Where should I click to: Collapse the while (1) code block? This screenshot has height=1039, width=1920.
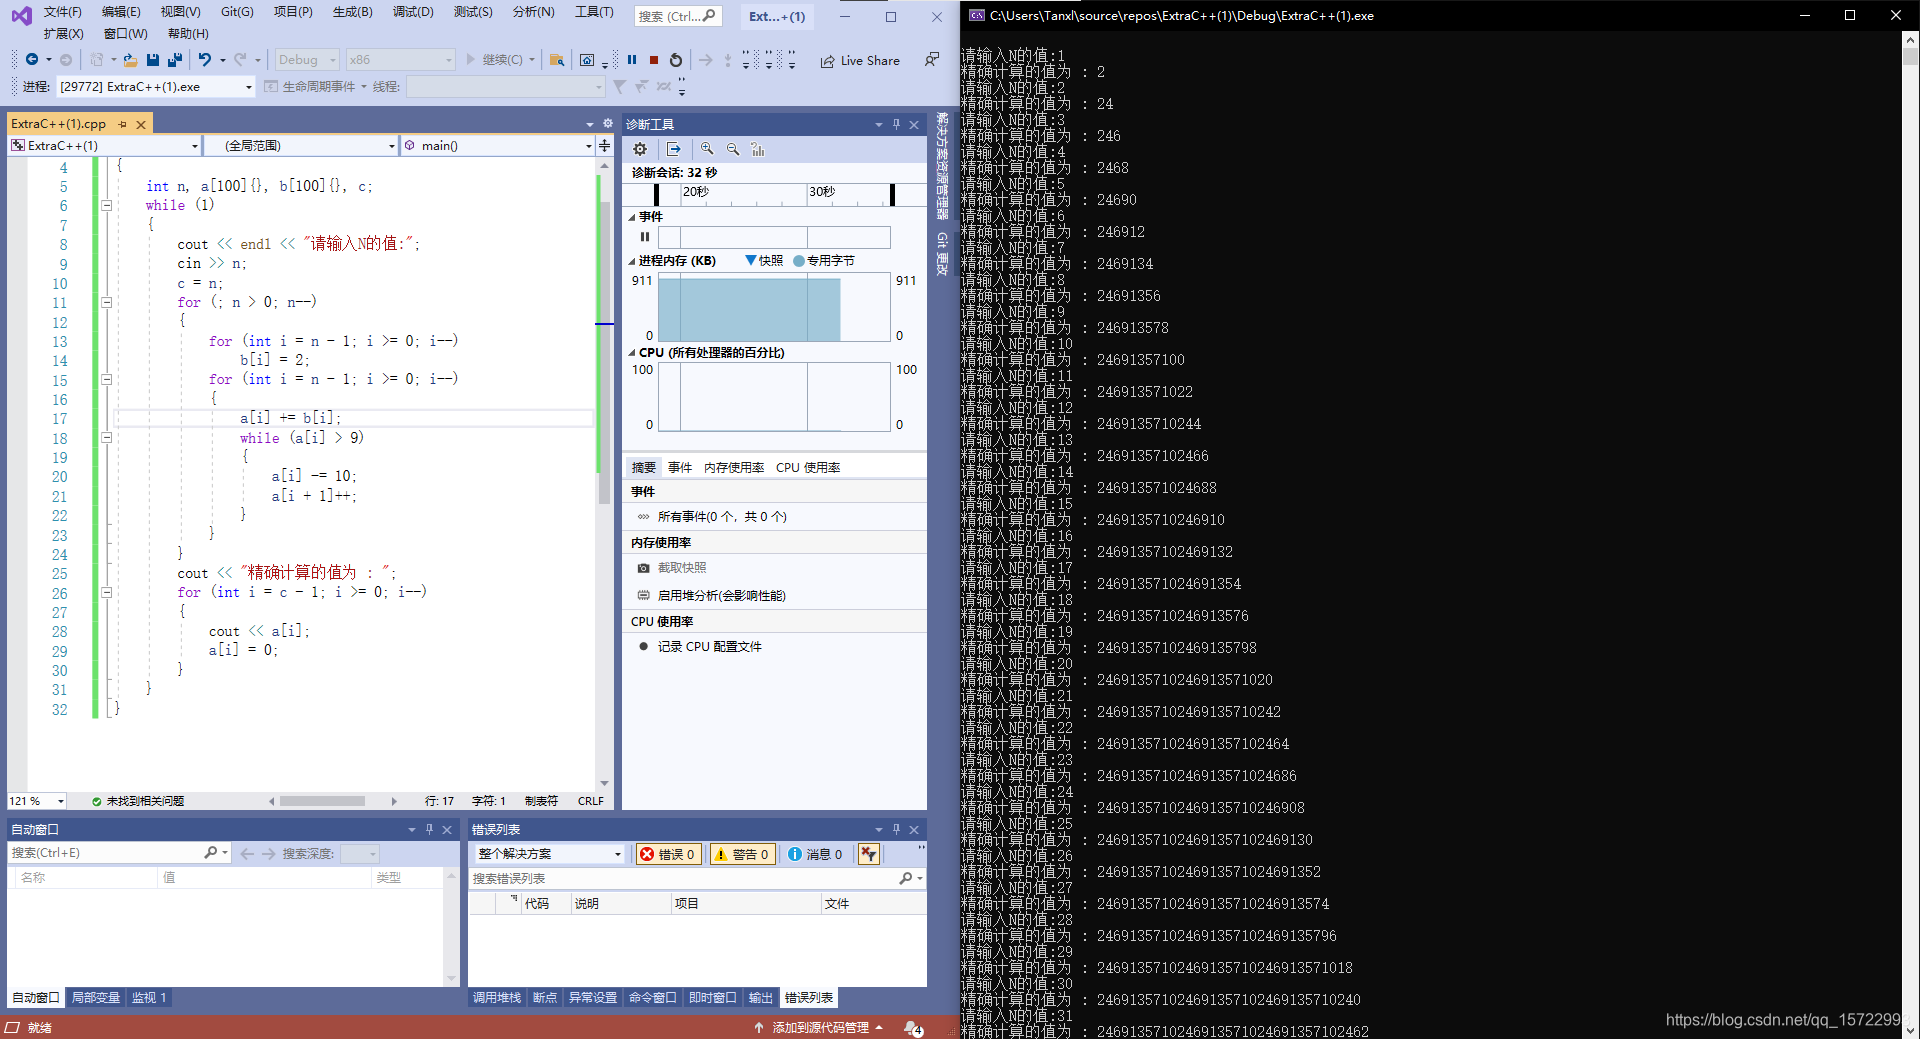[106, 206]
